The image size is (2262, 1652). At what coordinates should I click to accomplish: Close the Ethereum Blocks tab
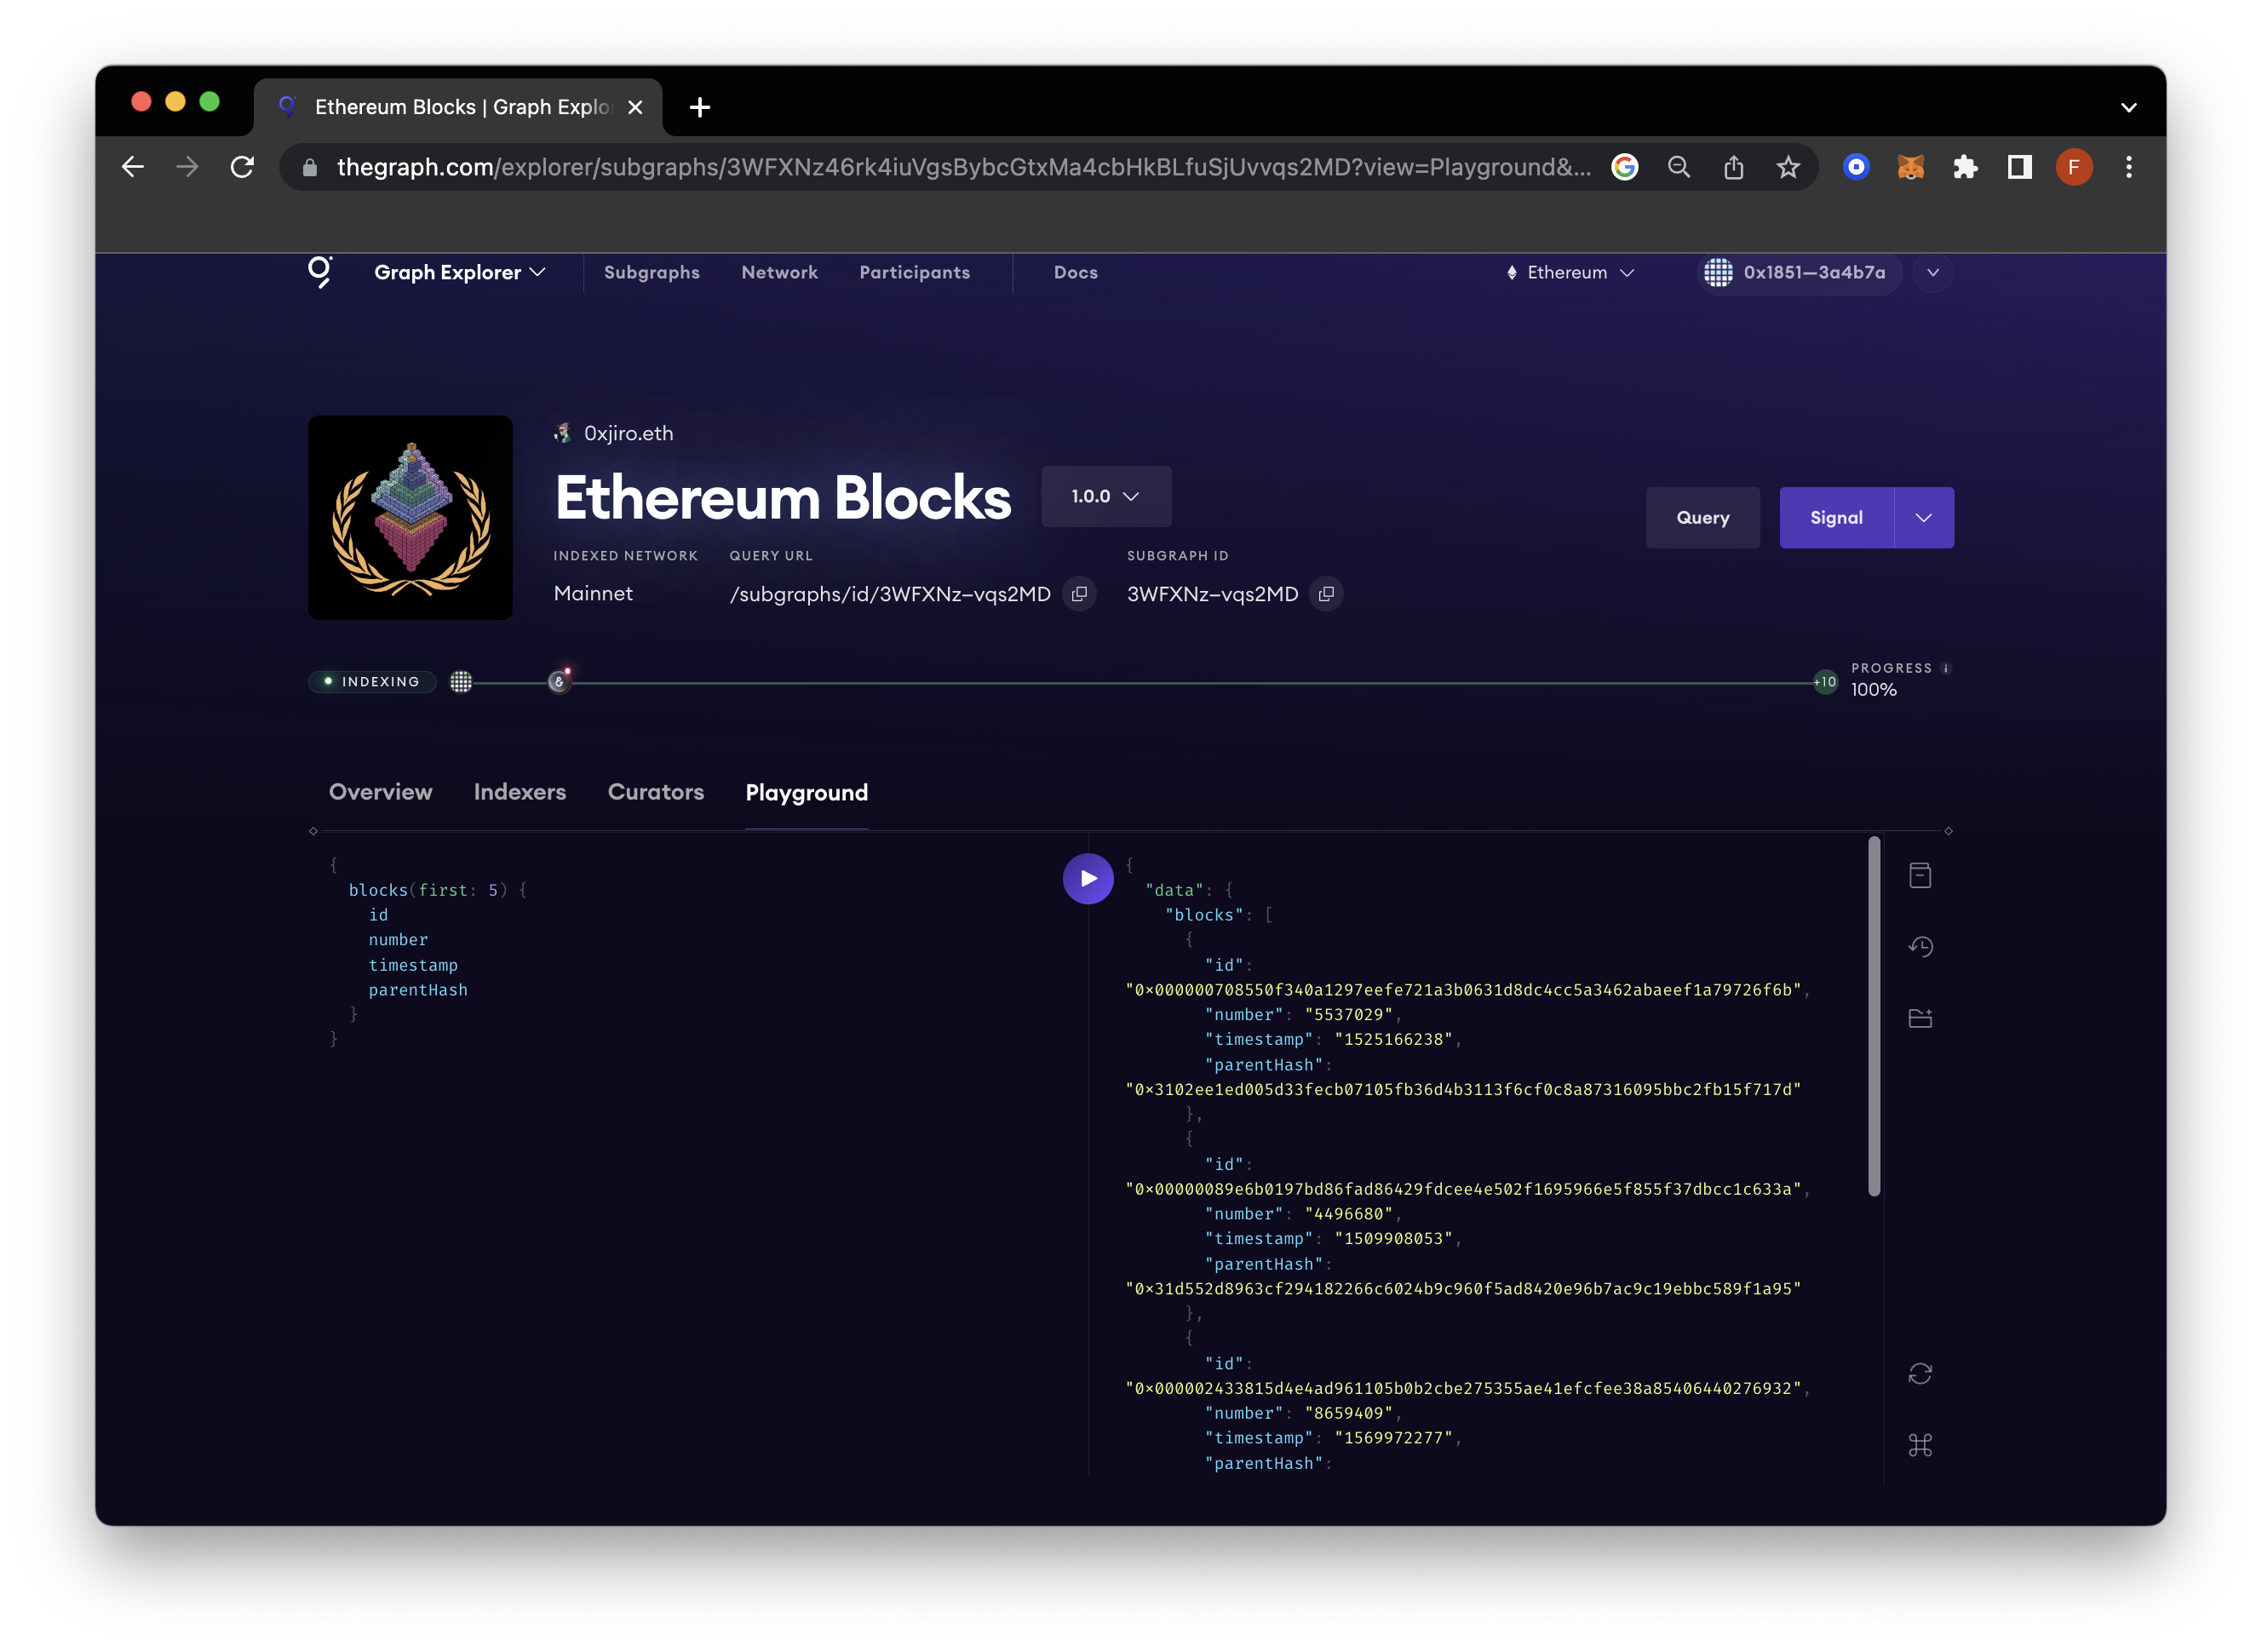635,107
